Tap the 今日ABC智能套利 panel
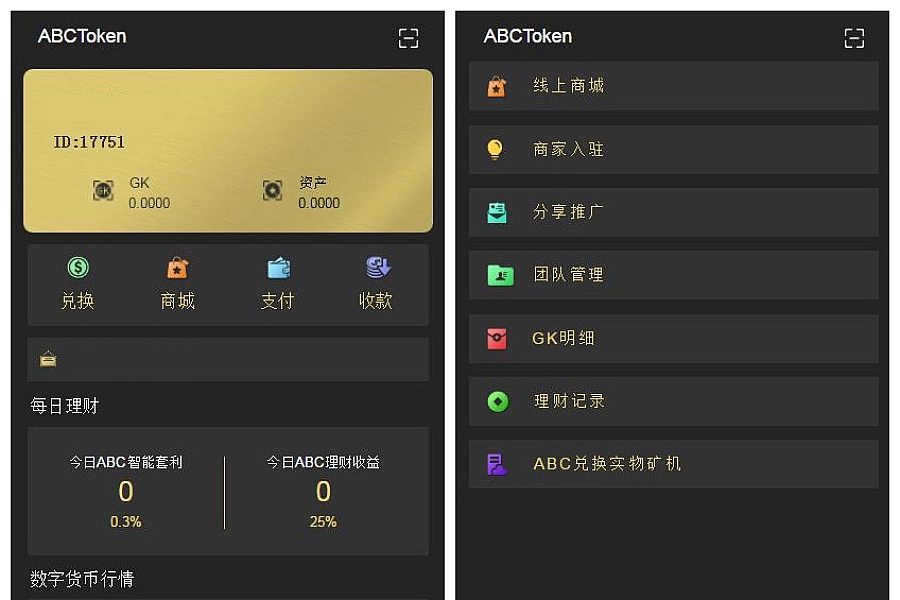The height and width of the screenshot is (600, 900). click(126, 491)
